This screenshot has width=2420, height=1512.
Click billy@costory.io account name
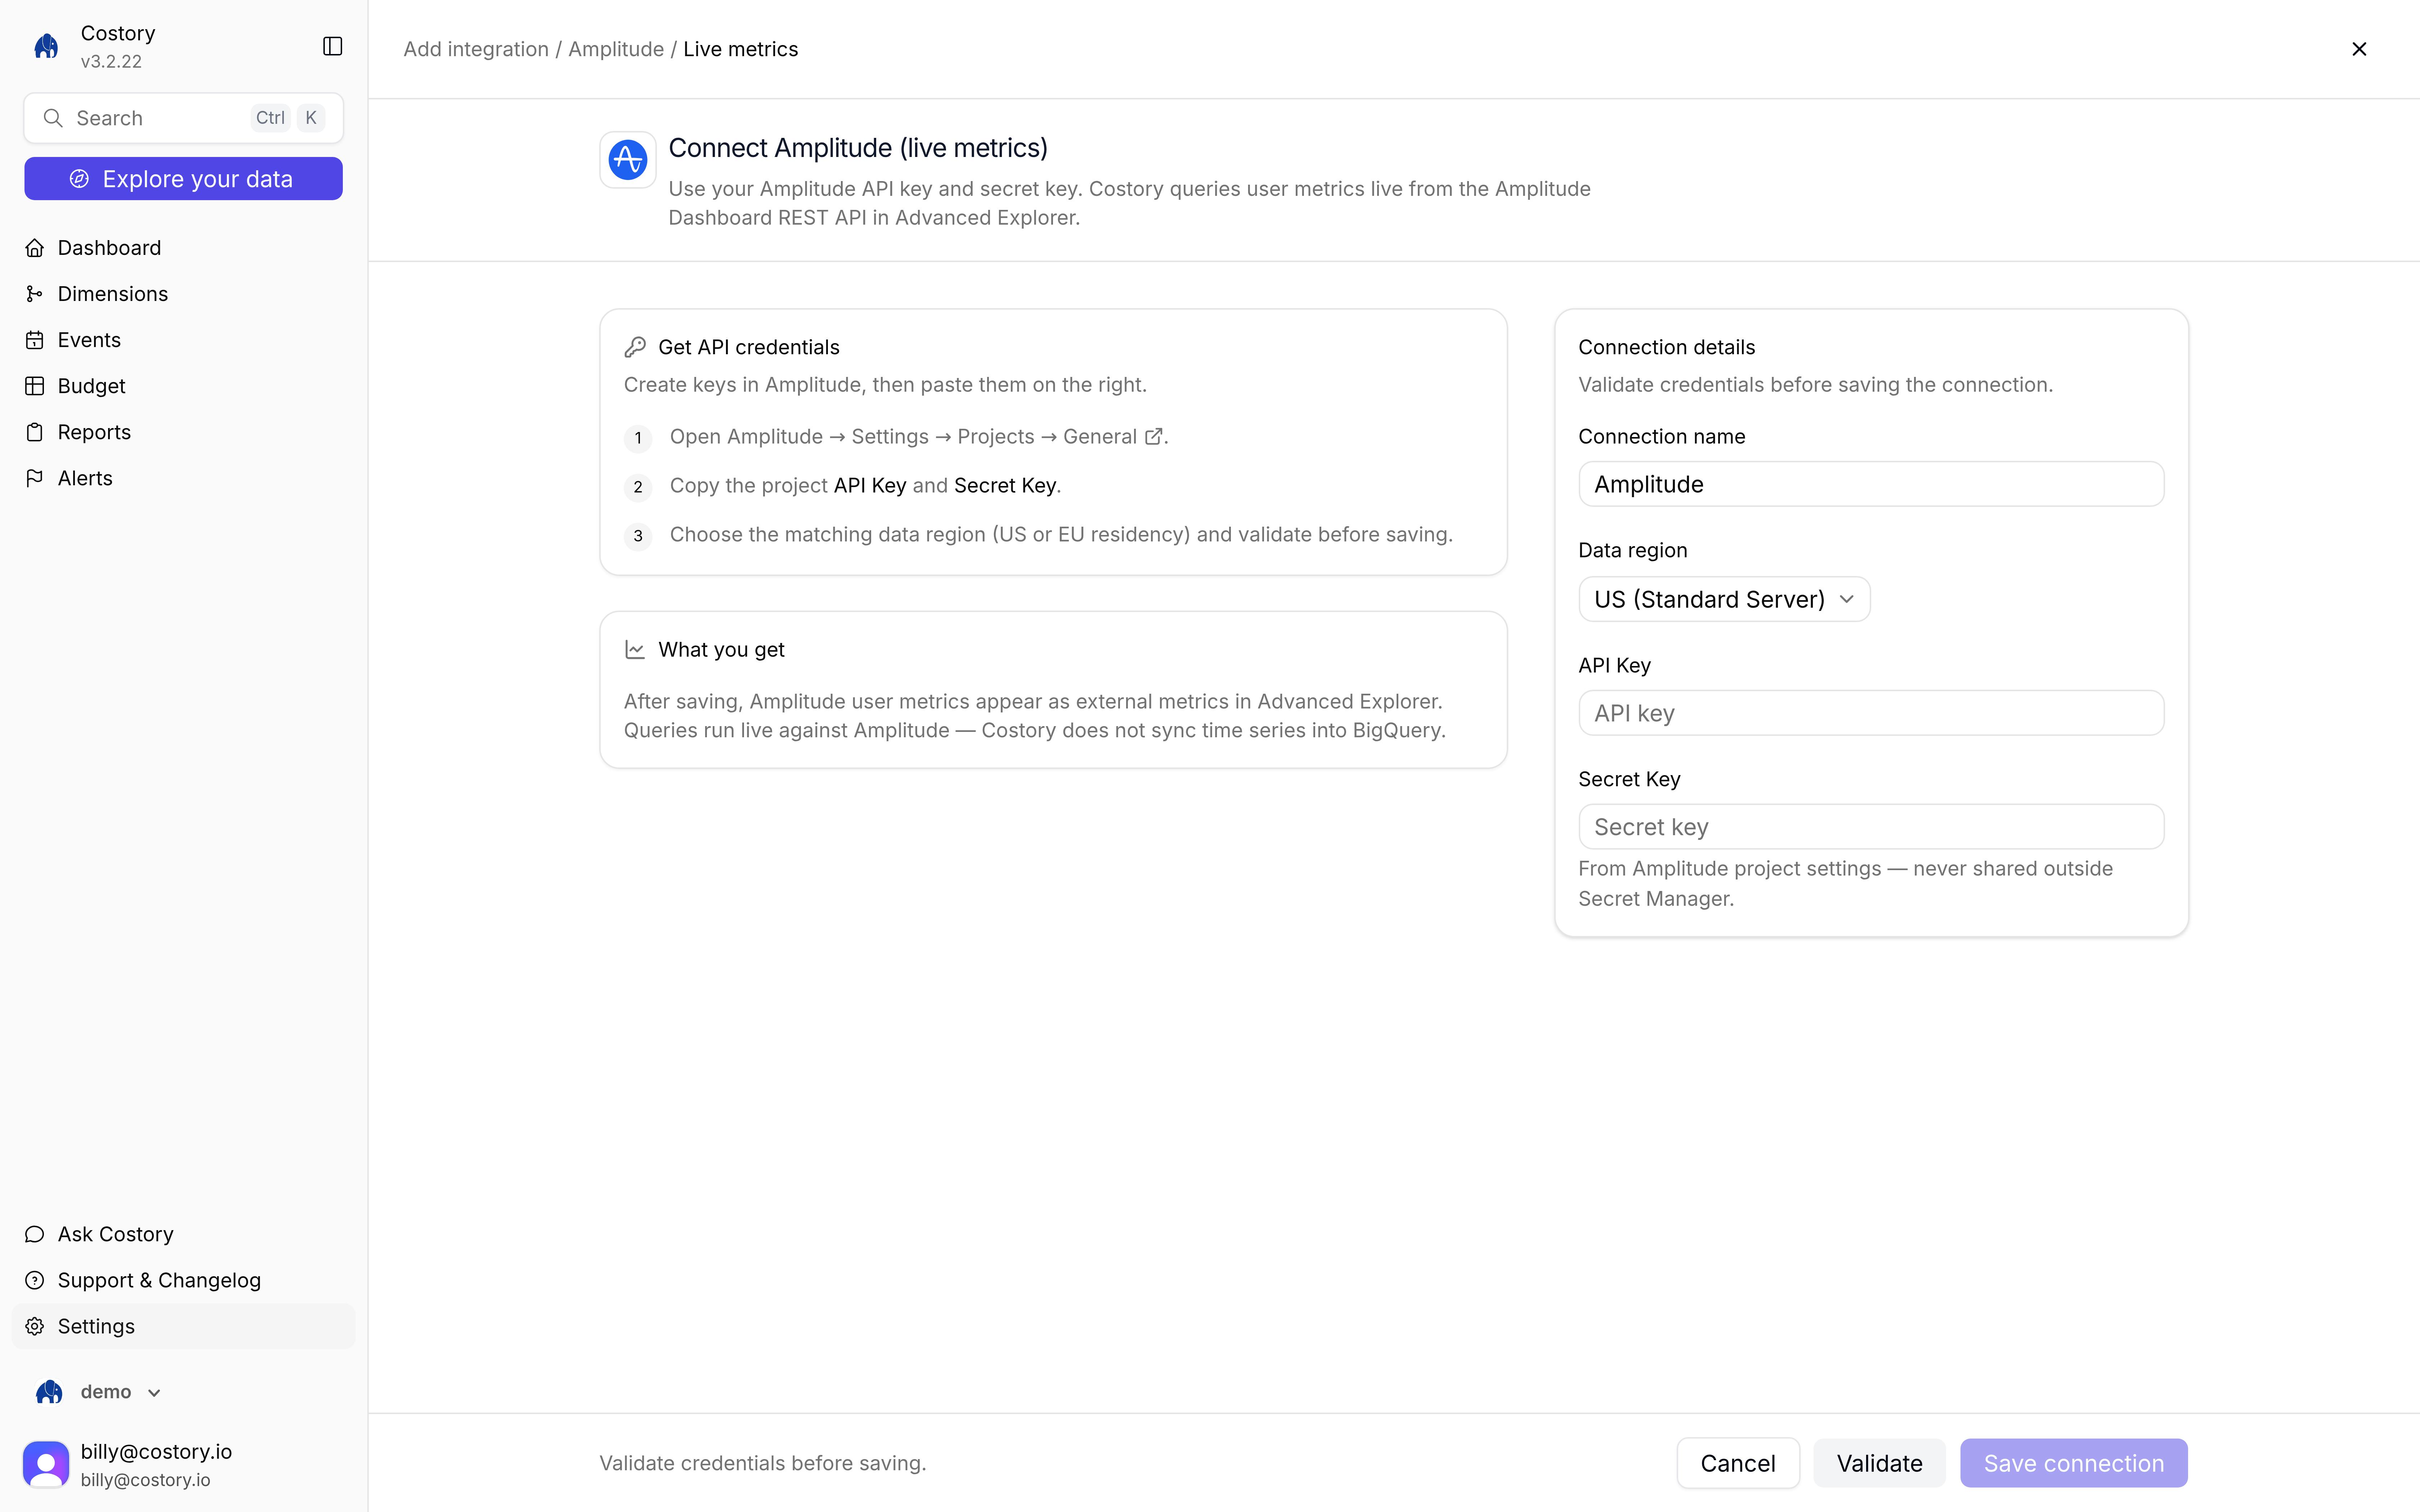pos(156,1451)
